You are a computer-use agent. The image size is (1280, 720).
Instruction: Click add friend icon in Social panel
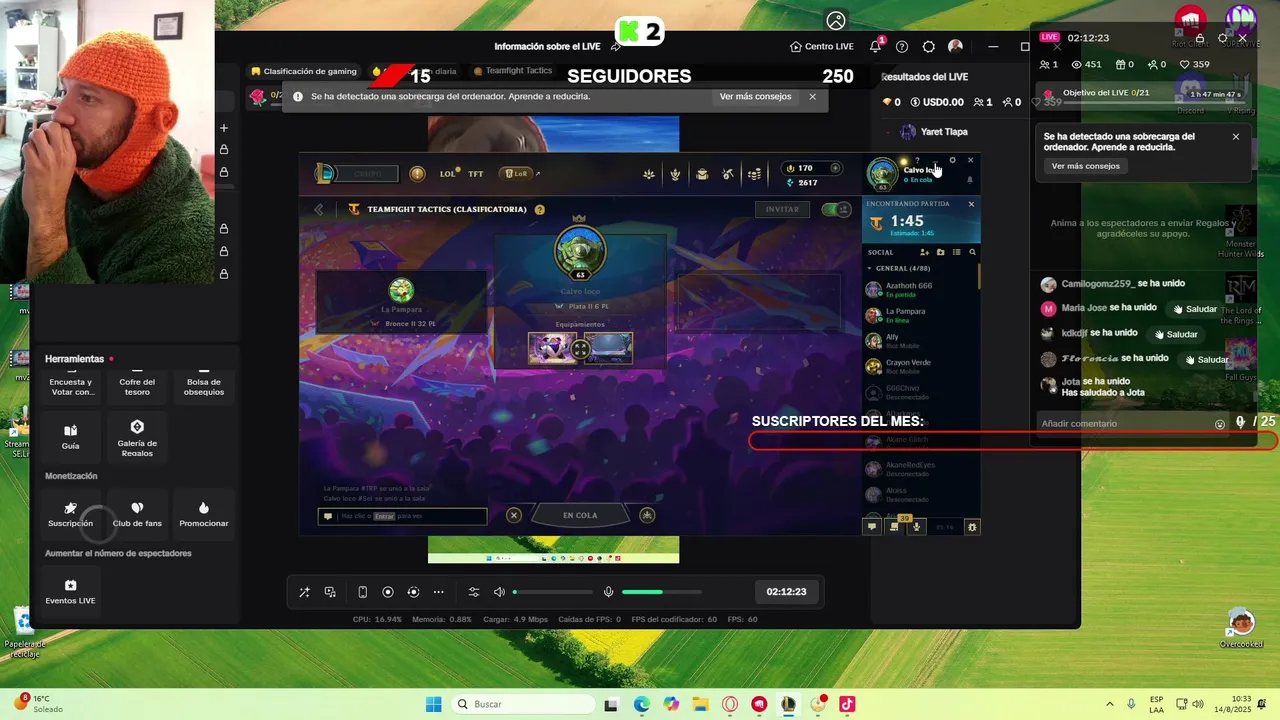click(x=924, y=252)
